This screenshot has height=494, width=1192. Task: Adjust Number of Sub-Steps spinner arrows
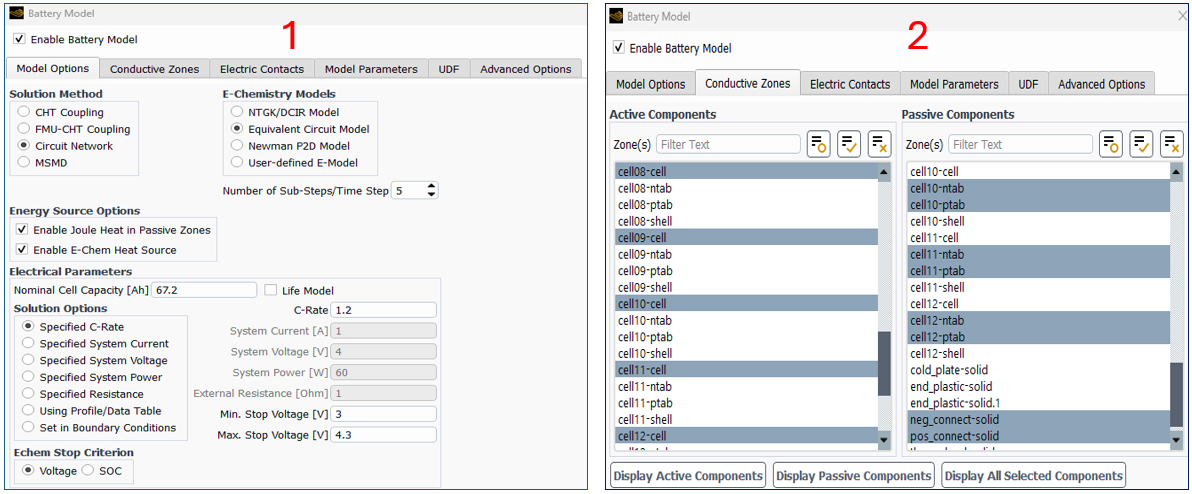(431, 190)
